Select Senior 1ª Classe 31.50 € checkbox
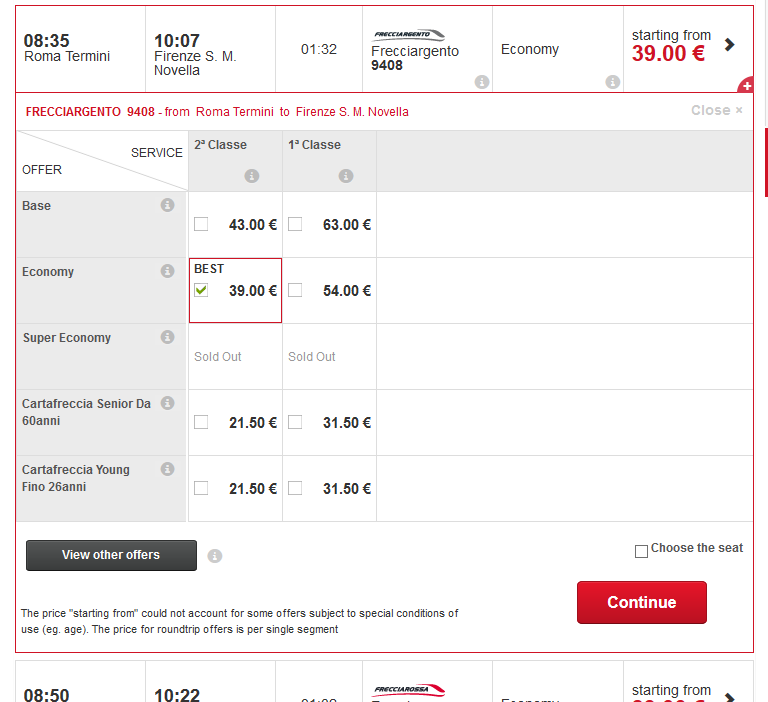 [x=295, y=422]
